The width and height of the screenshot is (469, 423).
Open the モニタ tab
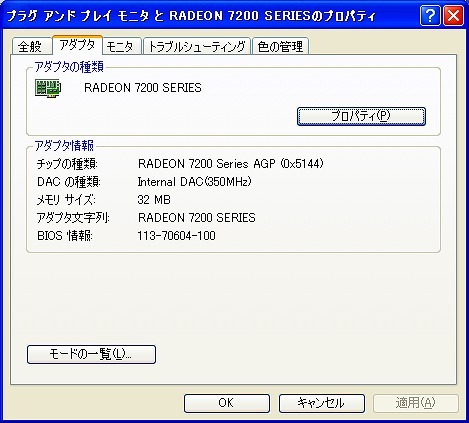(122, 46)
